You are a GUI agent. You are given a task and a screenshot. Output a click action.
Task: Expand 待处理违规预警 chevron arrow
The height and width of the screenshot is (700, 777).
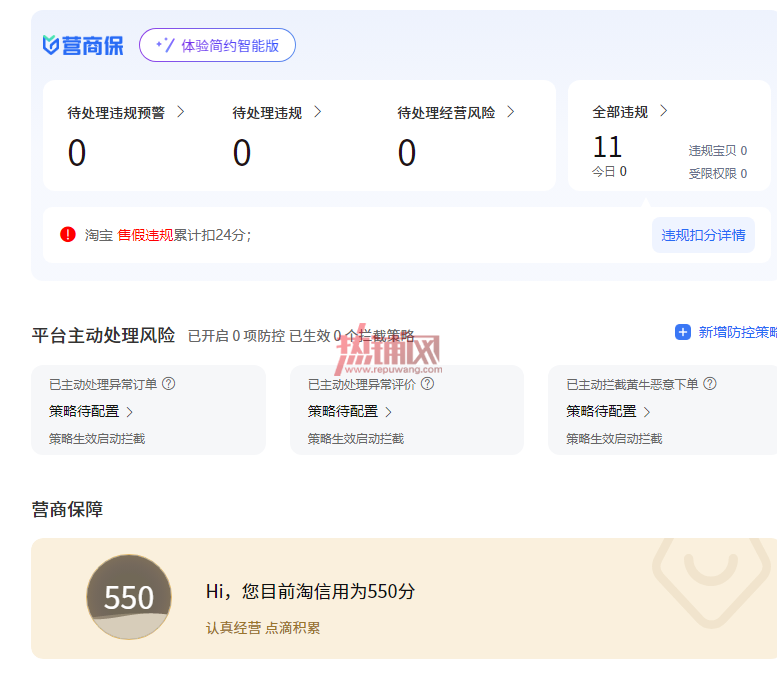(181, 112)
